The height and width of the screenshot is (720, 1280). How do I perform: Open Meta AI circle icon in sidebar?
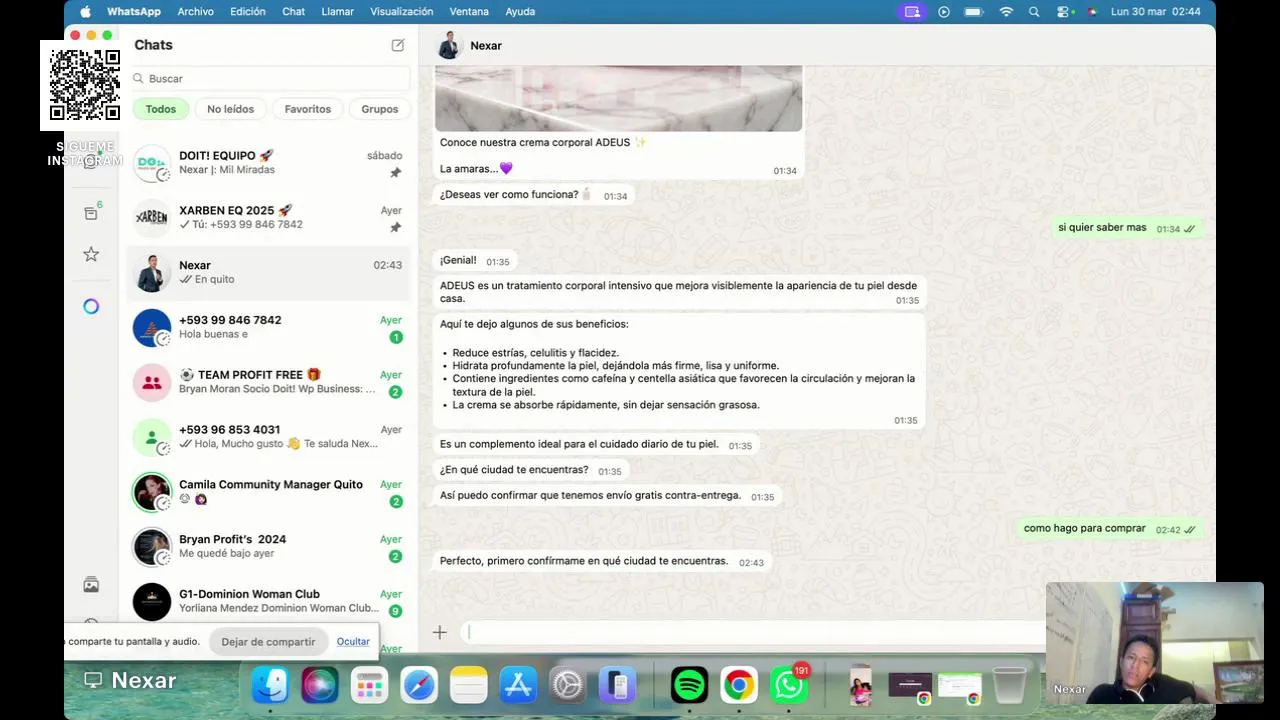pos(91,306)
